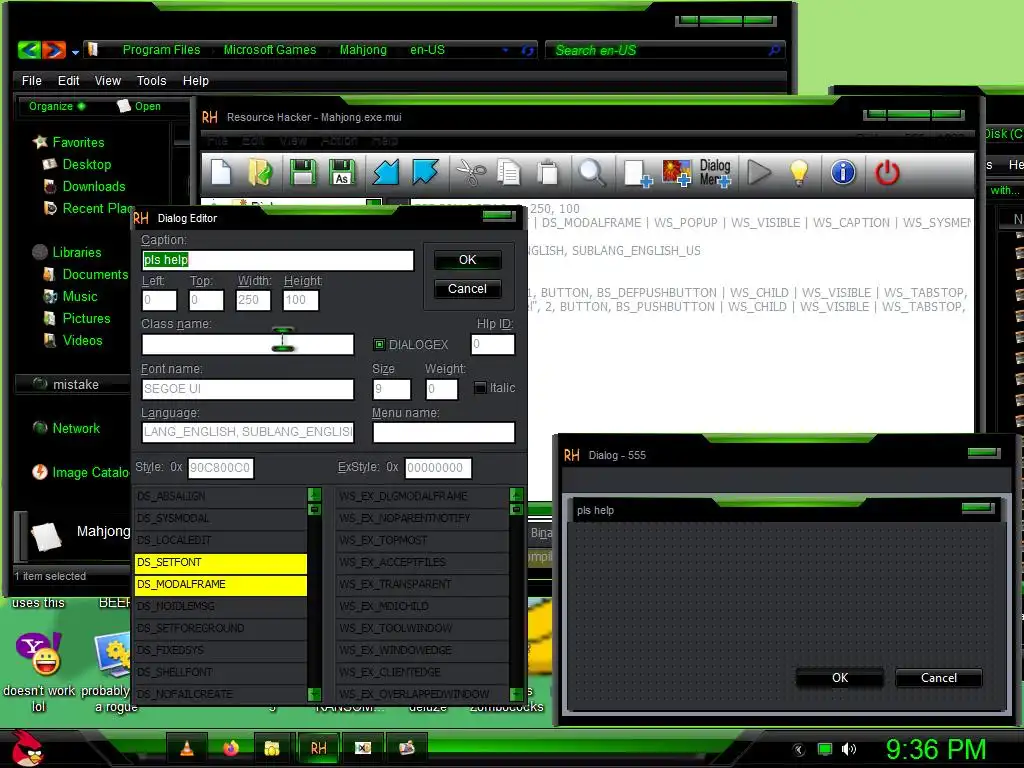Viewport: 1024px width, 768px height.
Task: Click the volume speaker tray icon
Action: [x=848, y=749]
